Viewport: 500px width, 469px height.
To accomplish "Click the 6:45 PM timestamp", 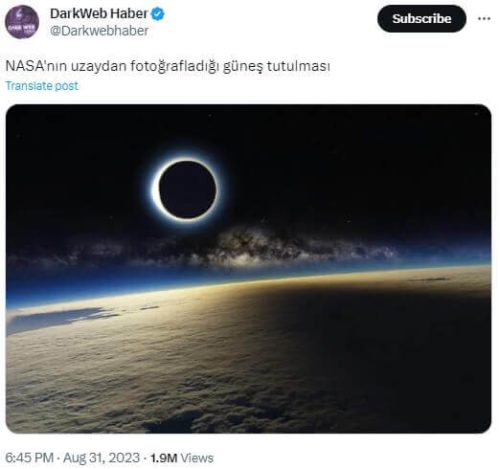I will (x=29, y=458).
